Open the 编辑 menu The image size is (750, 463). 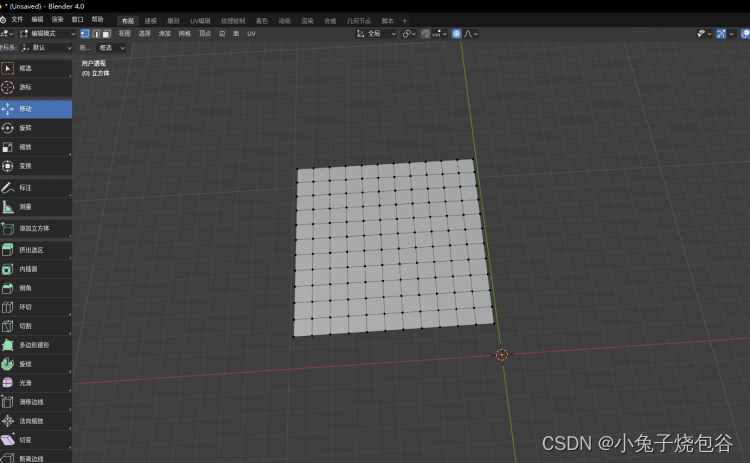(37, 20)
